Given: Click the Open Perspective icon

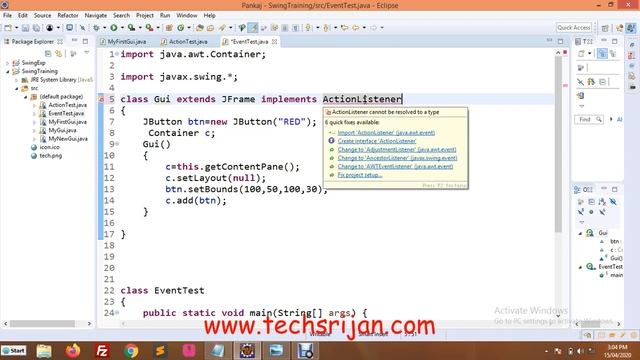Looking at the screenshot, I should click(605, 28).
